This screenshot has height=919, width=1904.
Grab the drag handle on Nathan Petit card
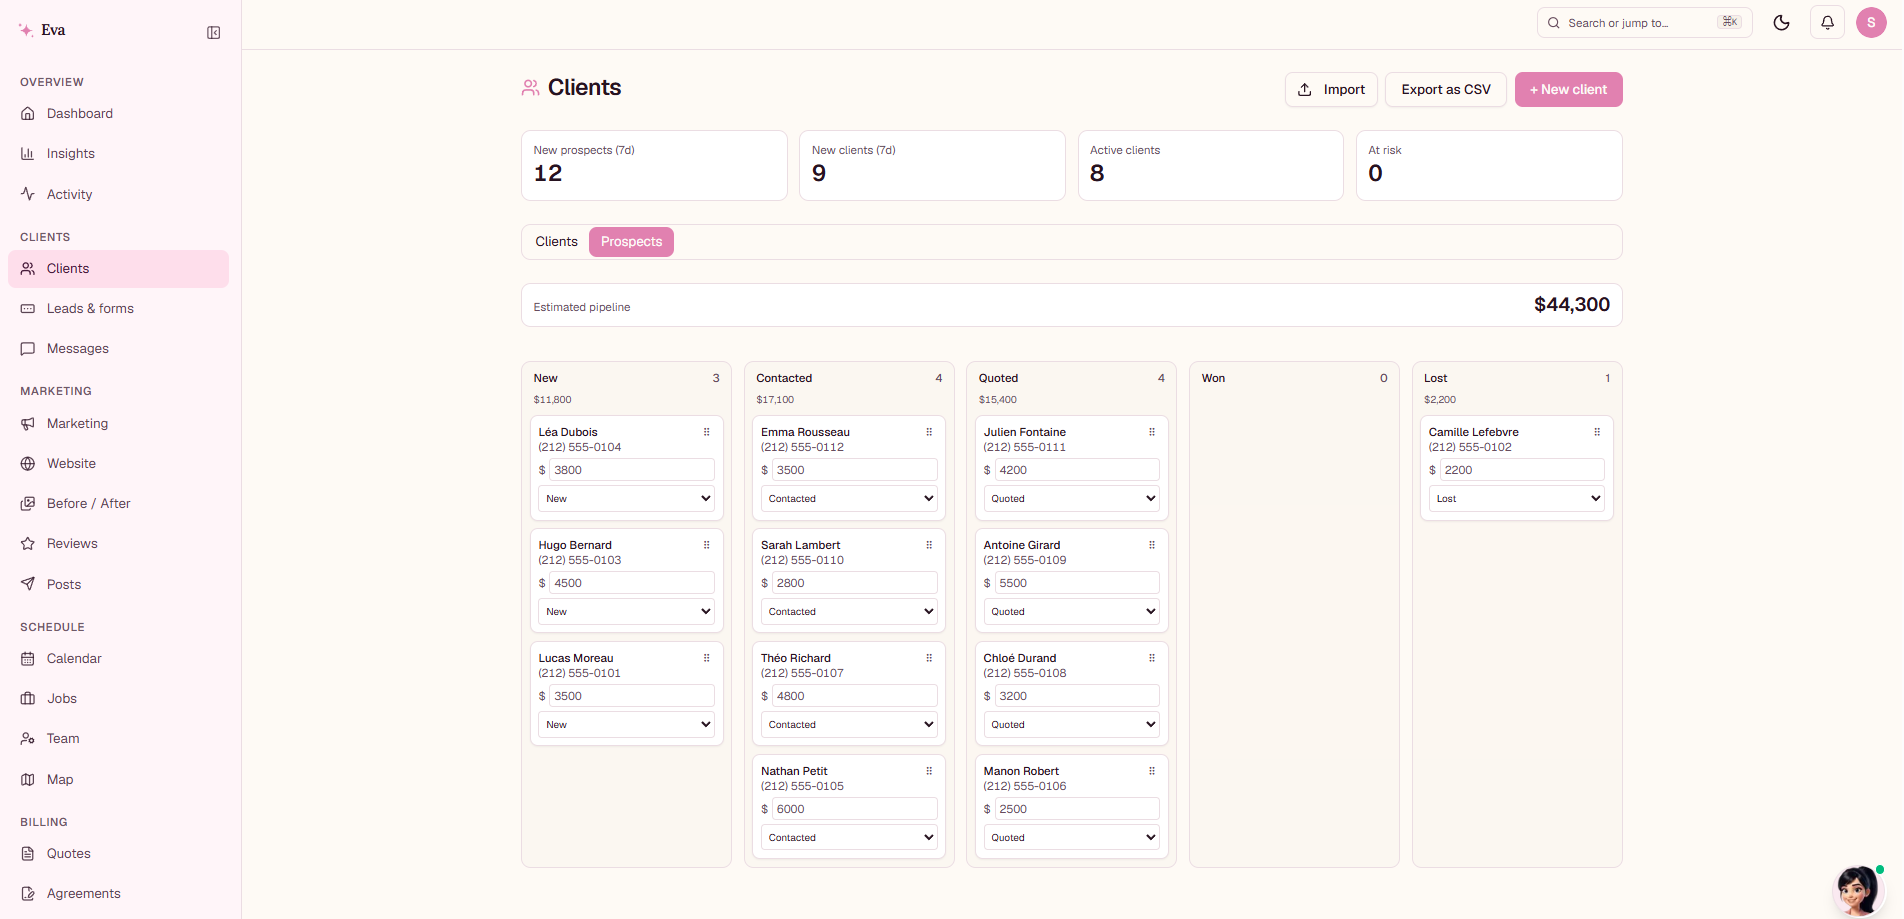pyautogui.click(x=929, y=771)
